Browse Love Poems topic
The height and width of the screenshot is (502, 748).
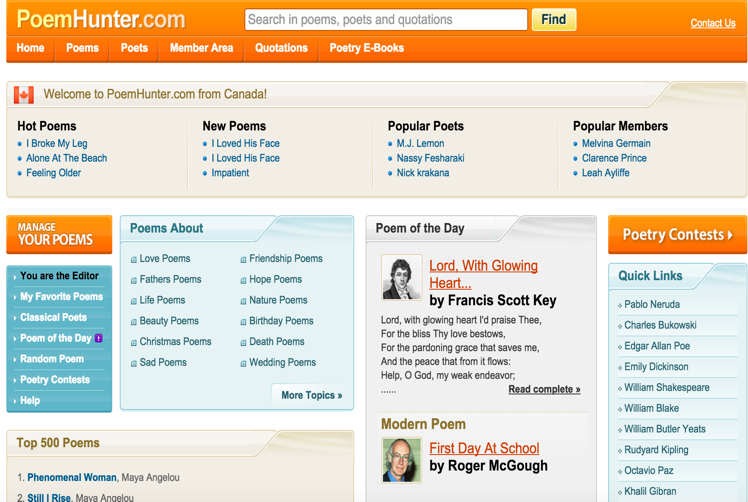(165, 259)
